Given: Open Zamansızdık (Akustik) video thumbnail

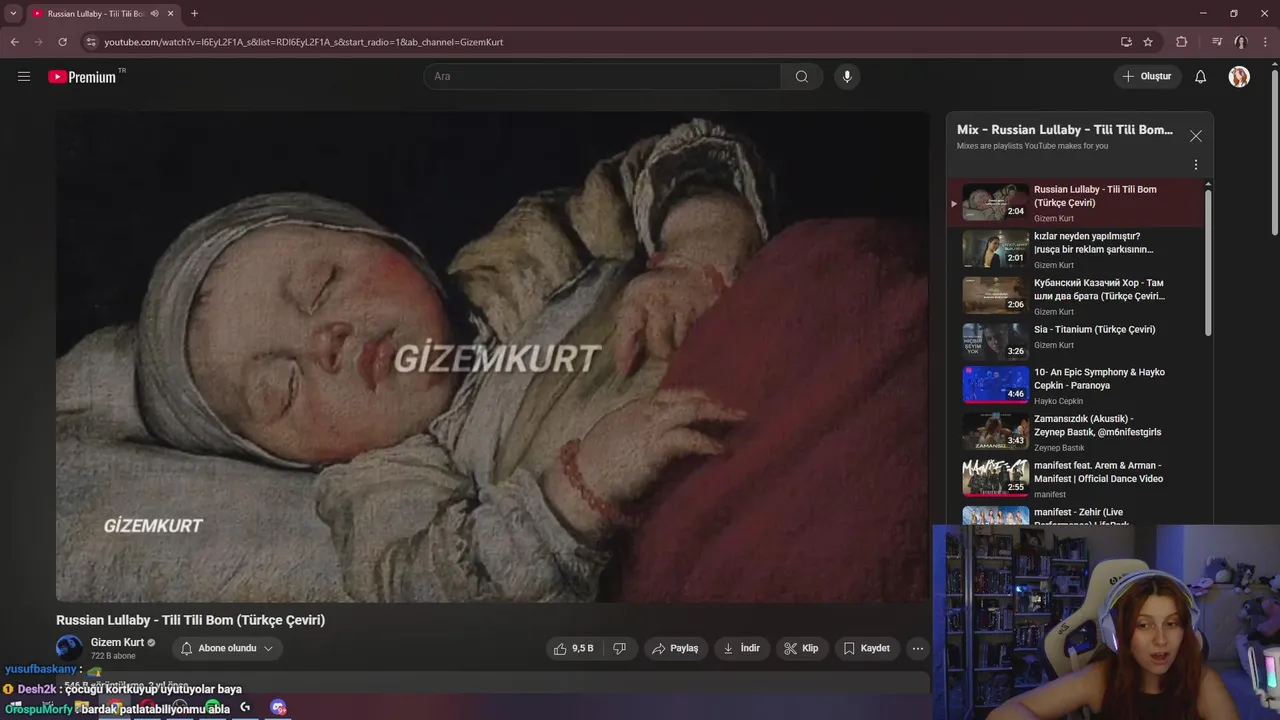Looking at the screenshot, I should point(996,432).
